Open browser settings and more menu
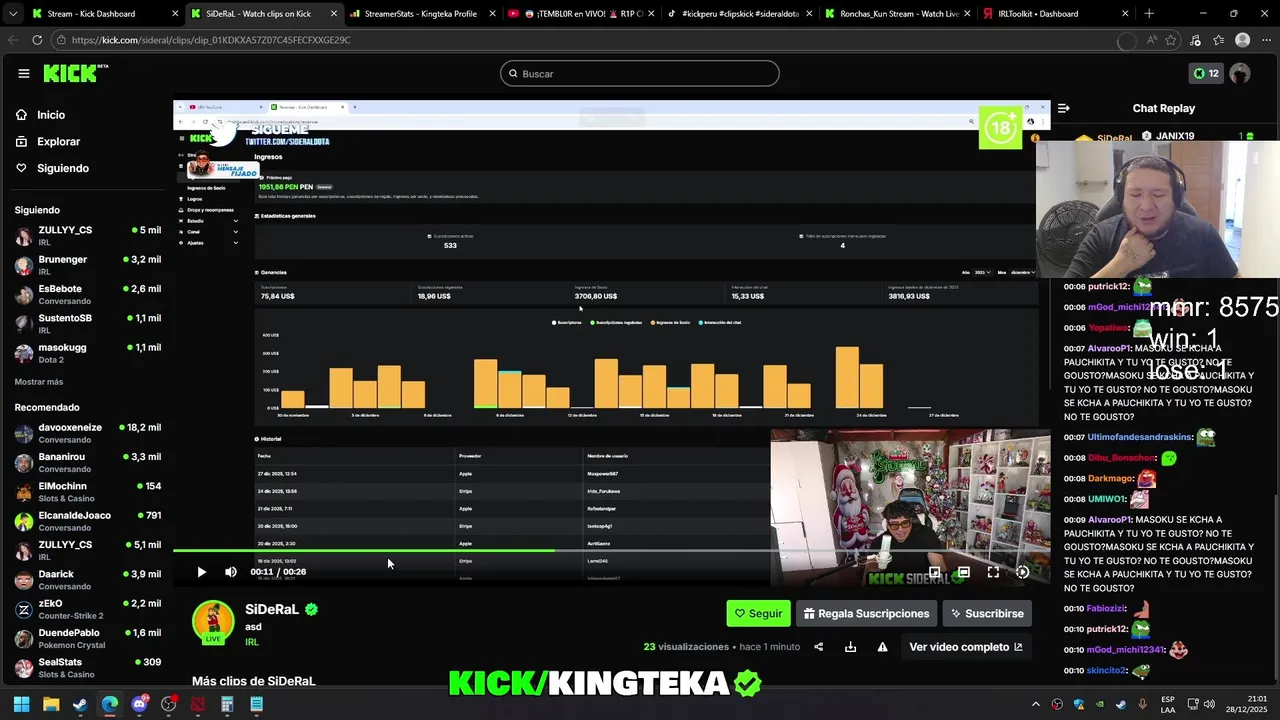The height and width of the screenshot is (720, 1280). 1266,40
